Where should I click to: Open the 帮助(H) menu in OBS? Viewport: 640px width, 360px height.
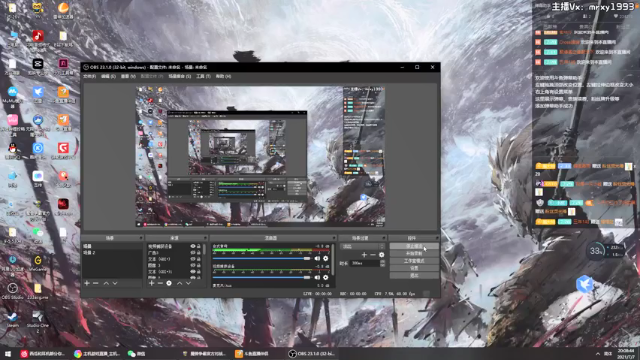223,76
